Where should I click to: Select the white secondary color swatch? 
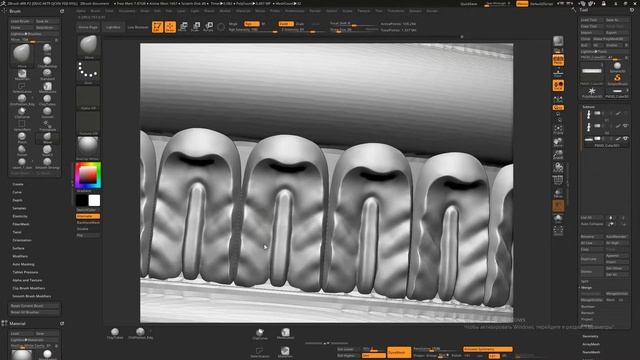94,200
